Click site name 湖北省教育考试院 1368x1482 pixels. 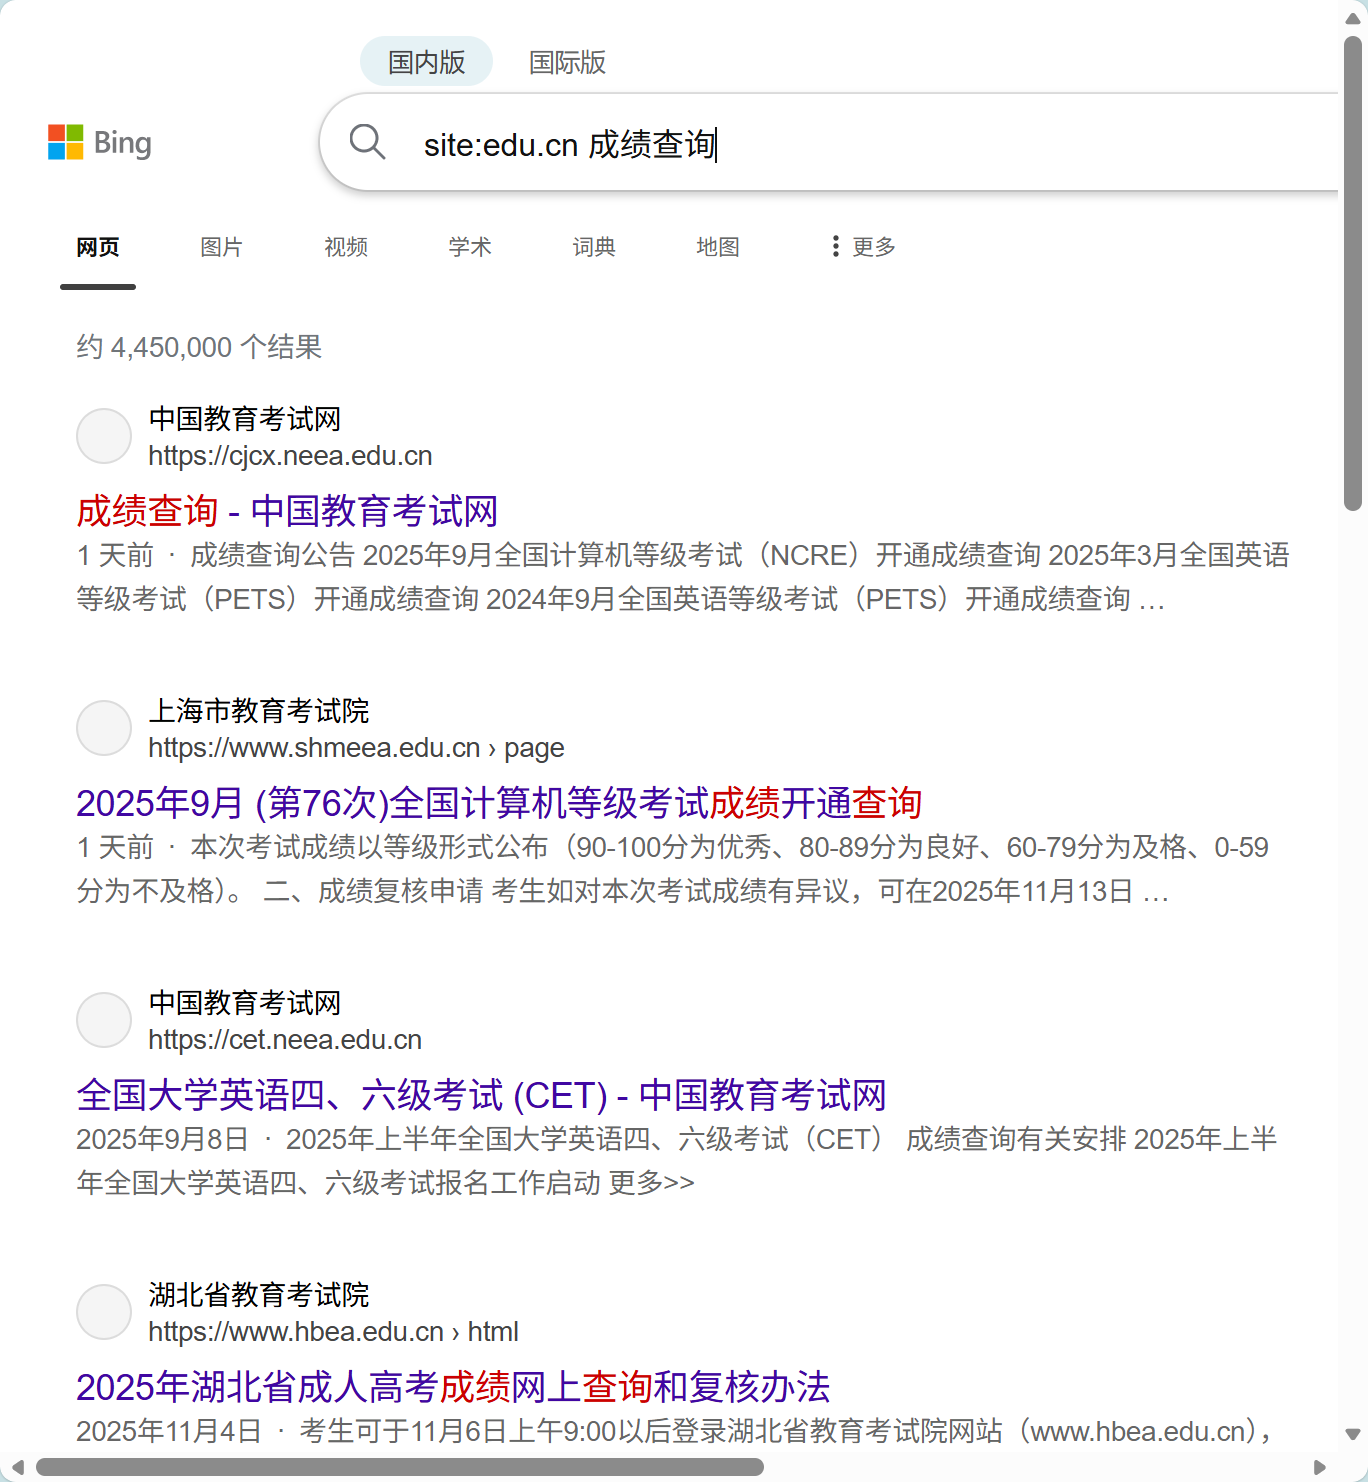(x=259, y=1295)
